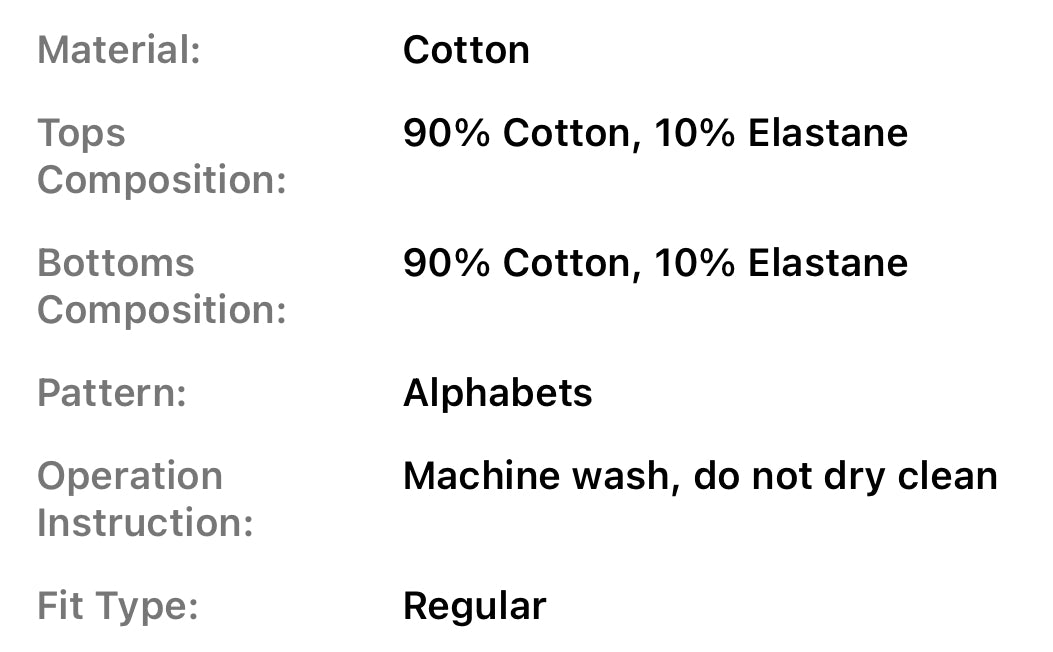
Task: Select the do not dry clean text
Action: (x=845, y=476)
